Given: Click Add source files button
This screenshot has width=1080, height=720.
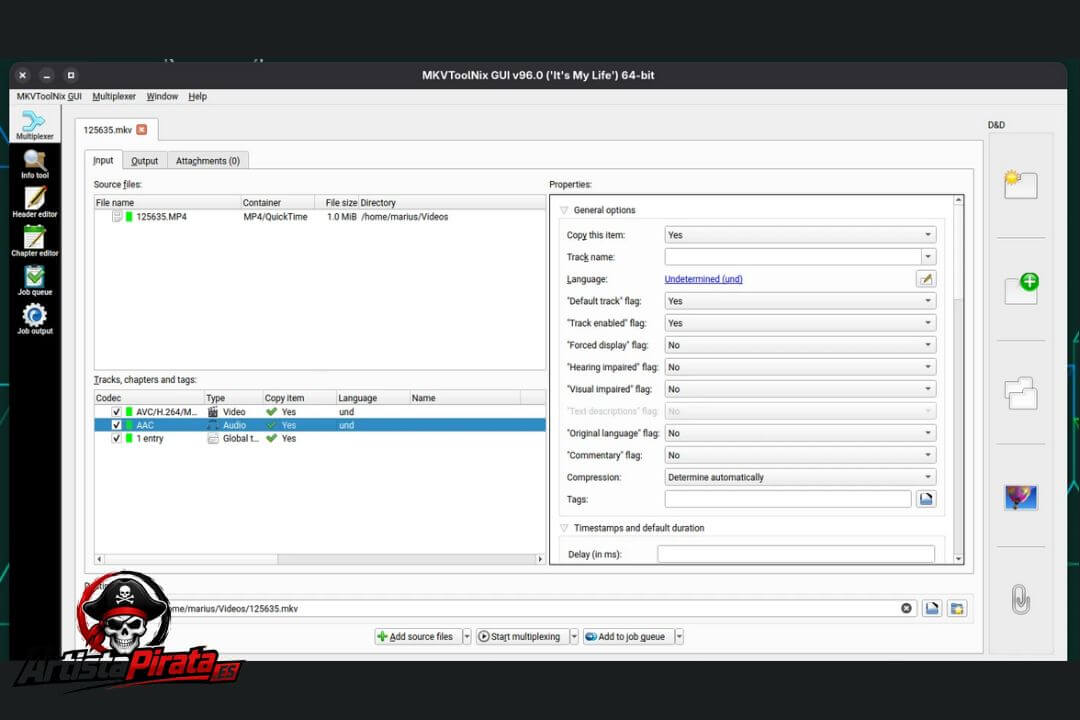Looking at the screenshot, I should 417,637.
